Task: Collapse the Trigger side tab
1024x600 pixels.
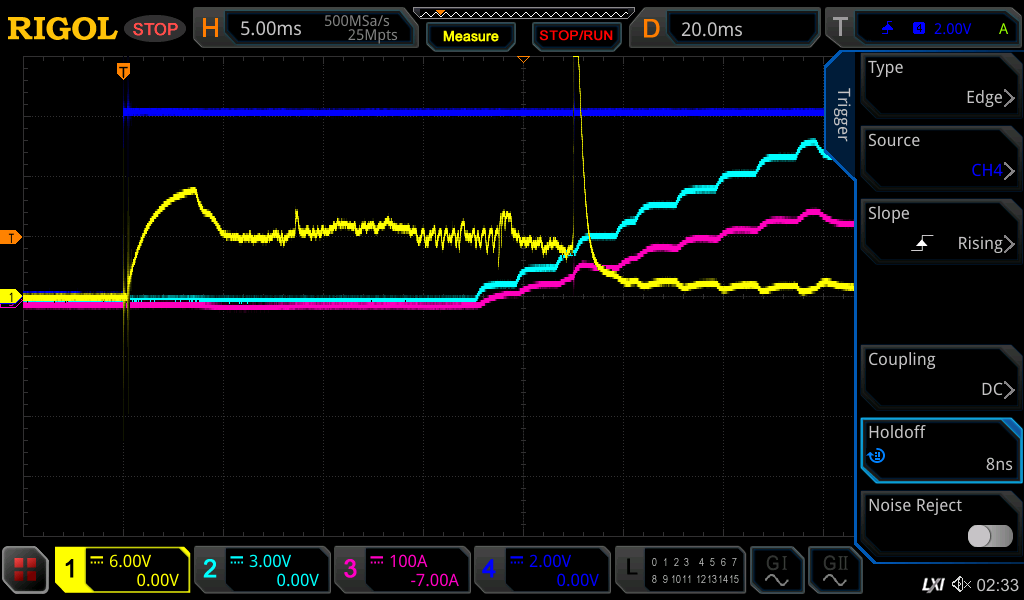Action: tap(842, 115)
